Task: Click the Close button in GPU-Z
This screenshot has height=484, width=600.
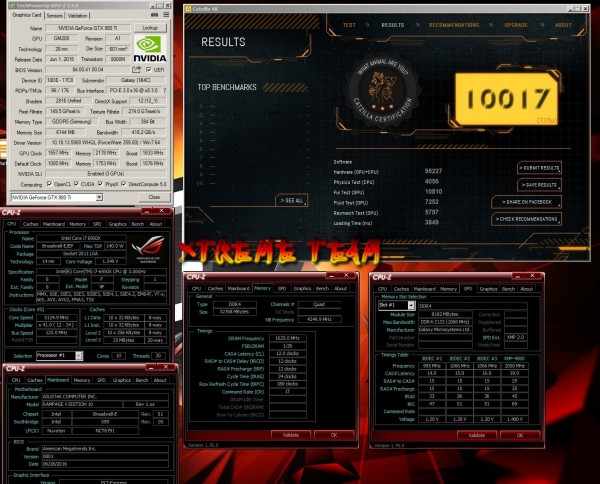Action: (154, 197)
